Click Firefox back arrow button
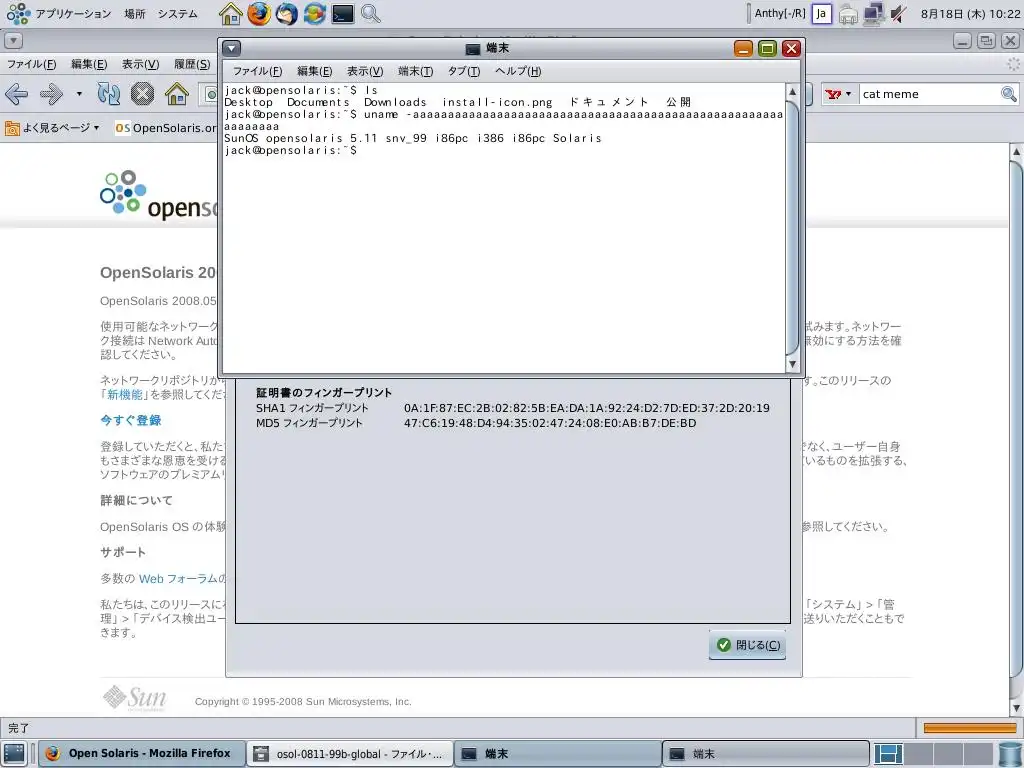Viewport: 1024px width, 768px height. tap(16, 94)
